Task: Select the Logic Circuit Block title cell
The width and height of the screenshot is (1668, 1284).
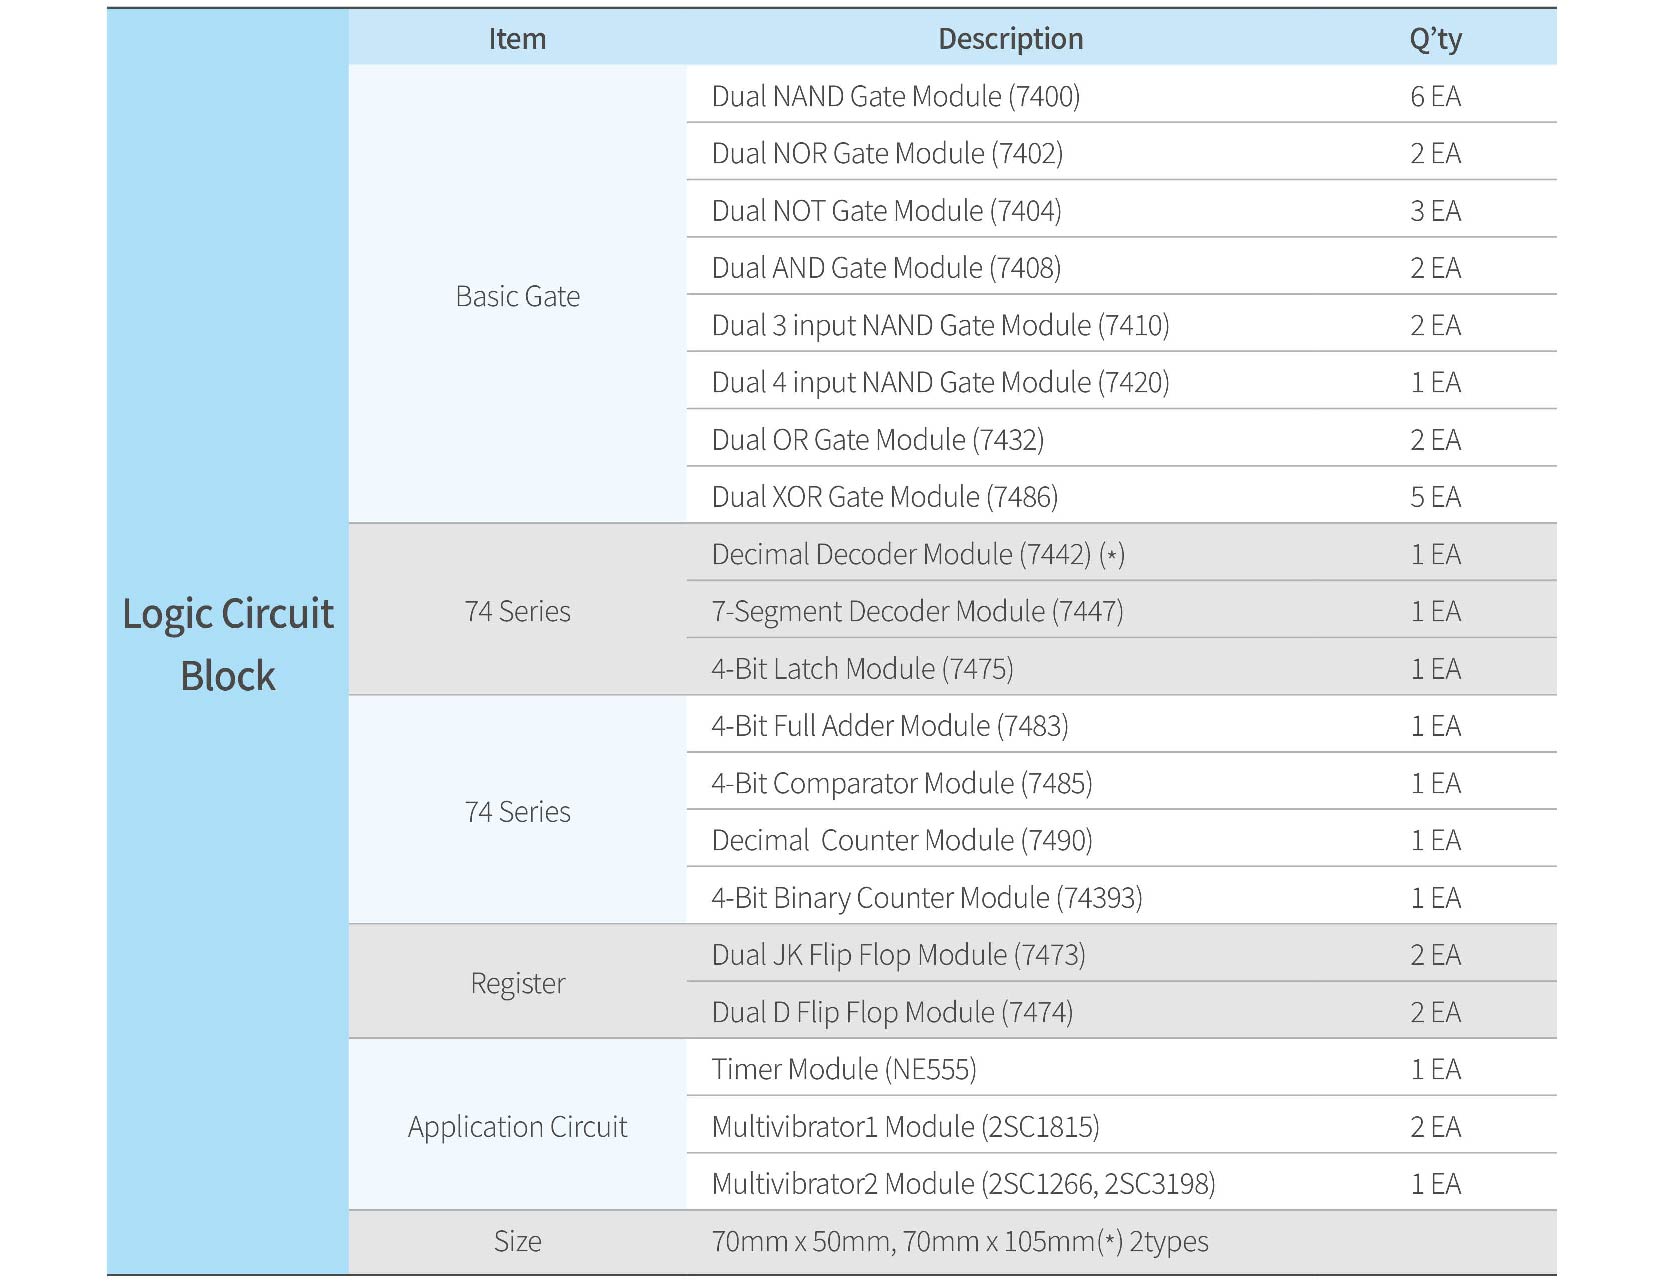Action: 228,644
